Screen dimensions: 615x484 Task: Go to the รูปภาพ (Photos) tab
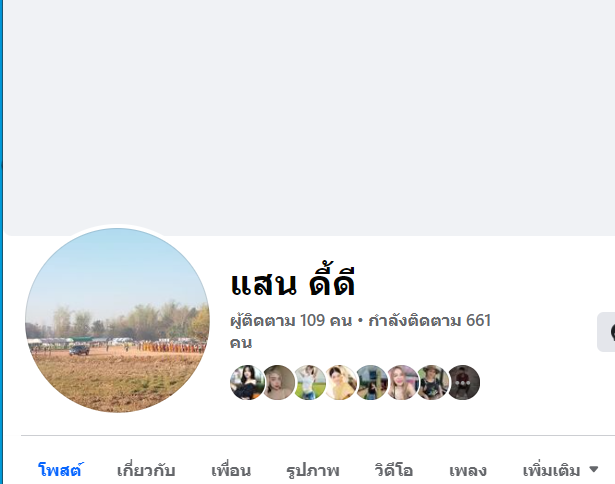coord(313,470)
